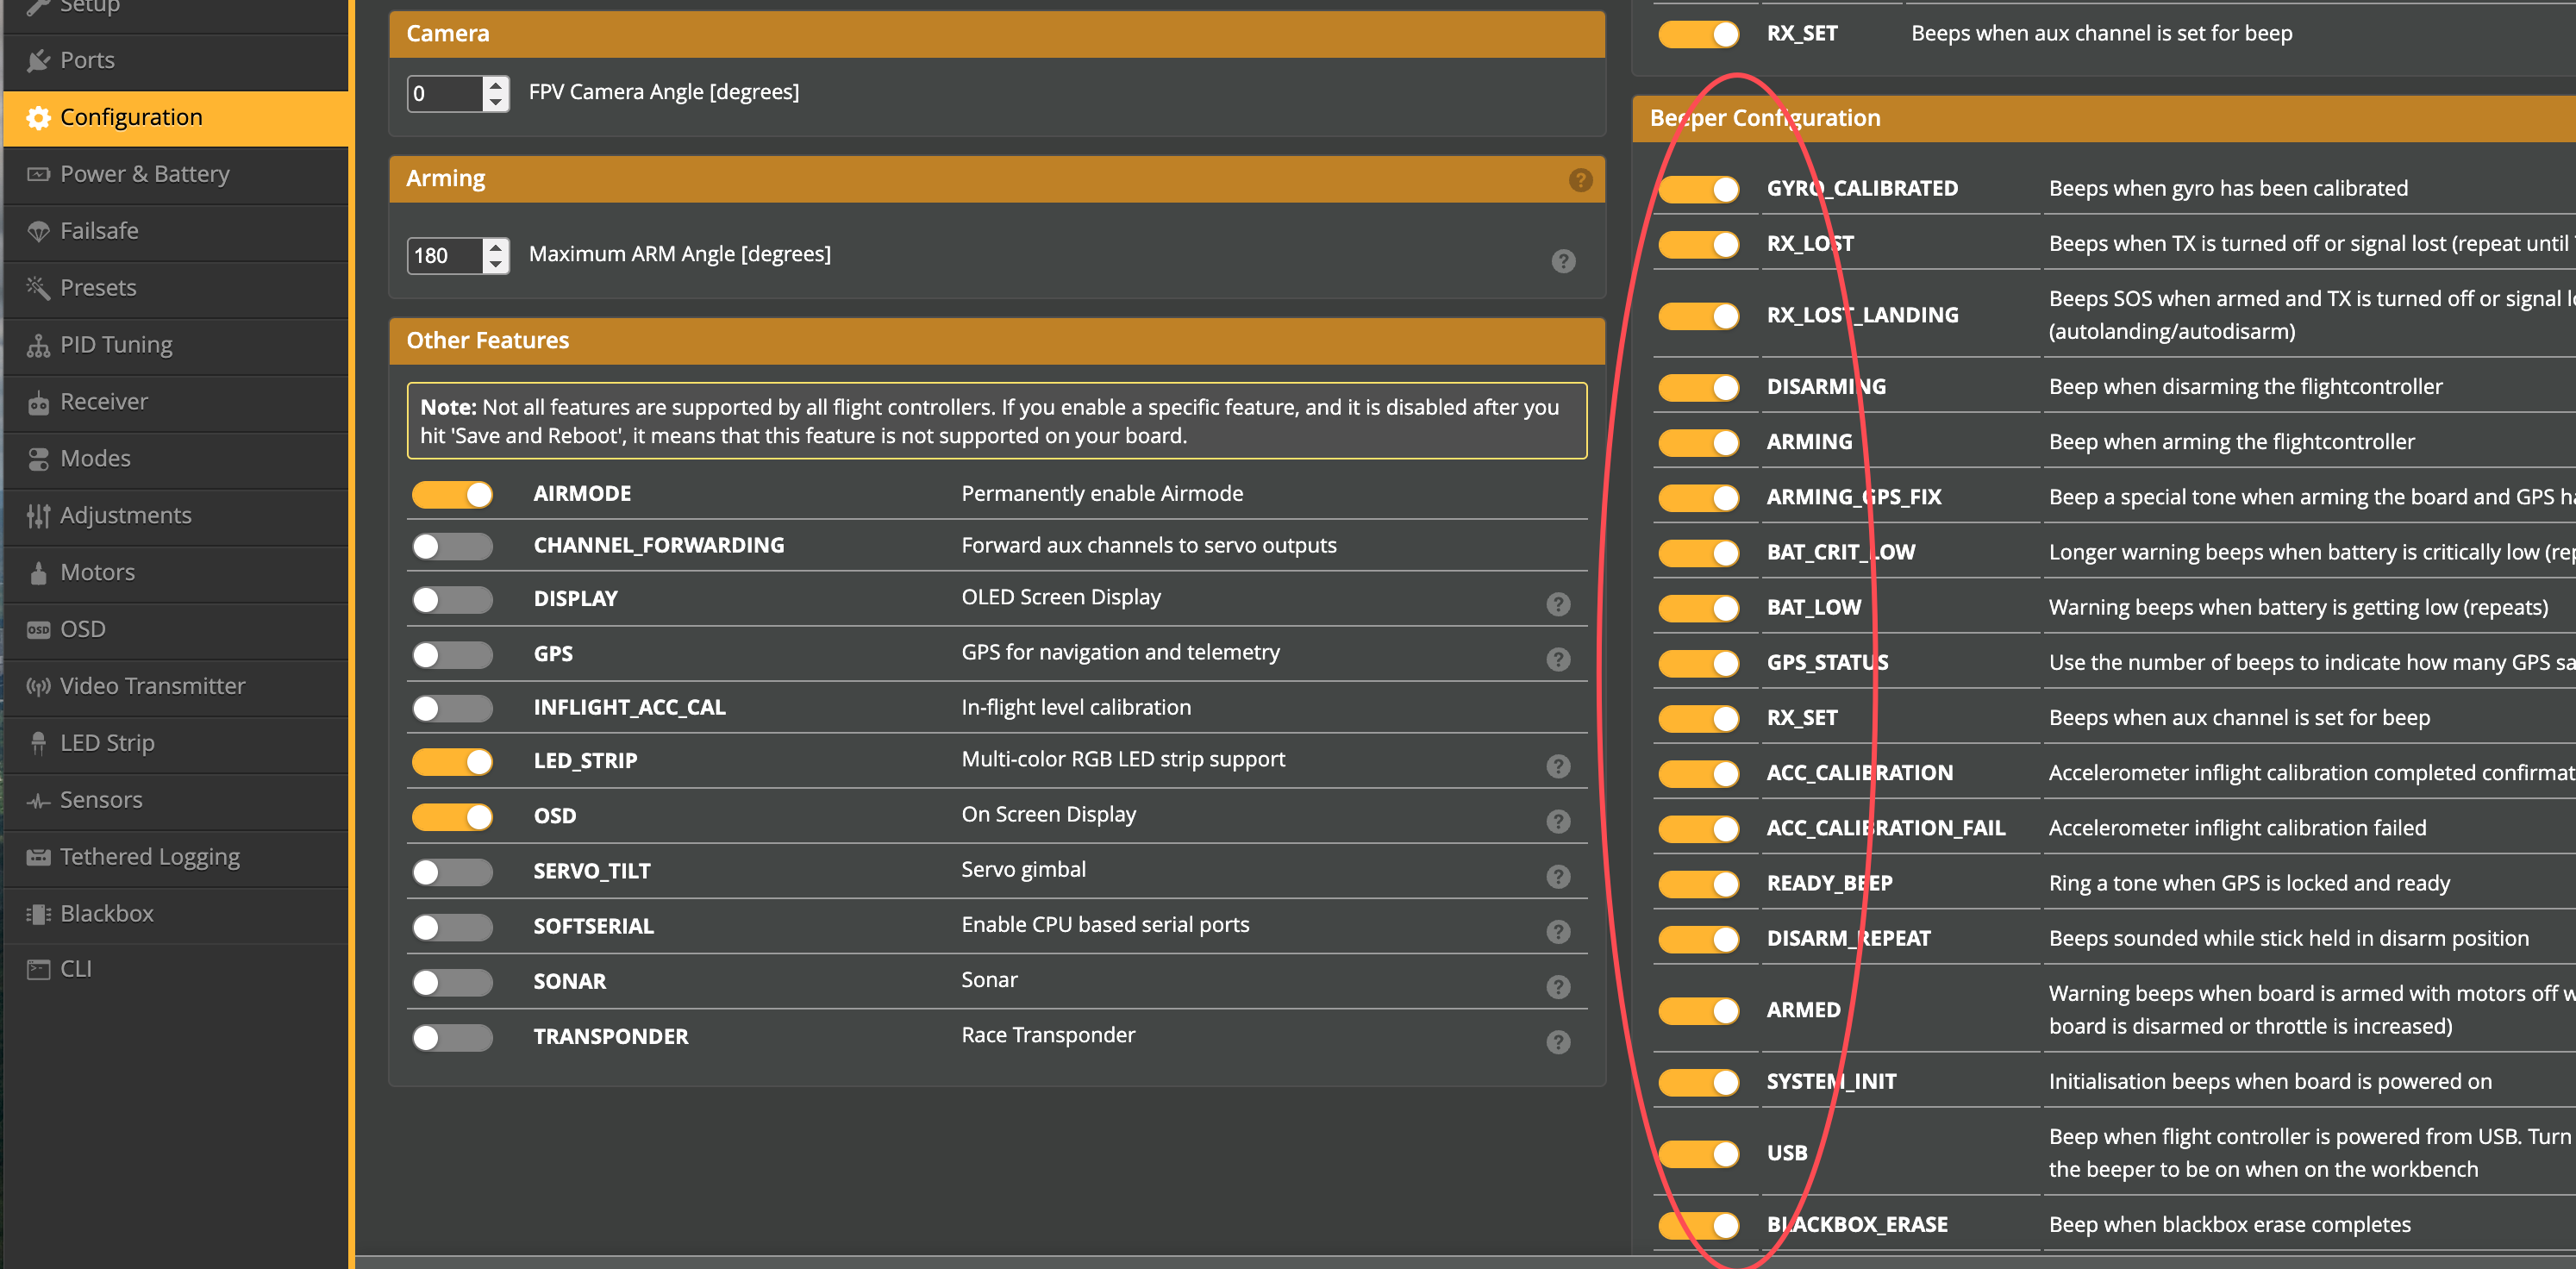
Task: Click the Blackbox icon in sidebar
Action: click(x=38, y=914)
